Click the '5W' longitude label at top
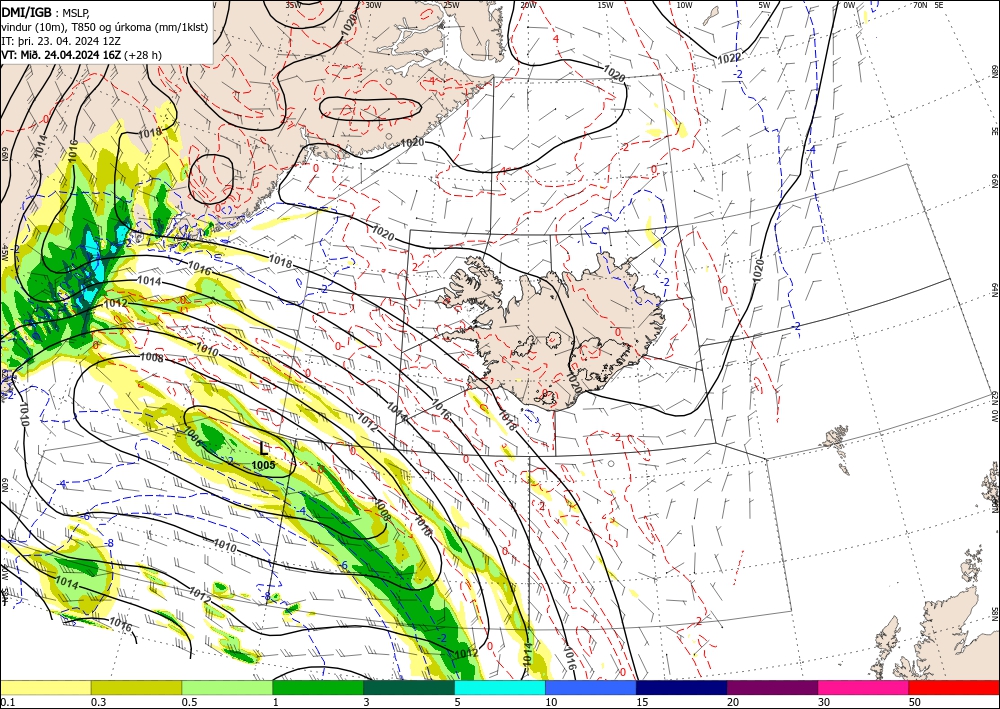This screenshot has width=1000, height=709. [x=764, y=5]
